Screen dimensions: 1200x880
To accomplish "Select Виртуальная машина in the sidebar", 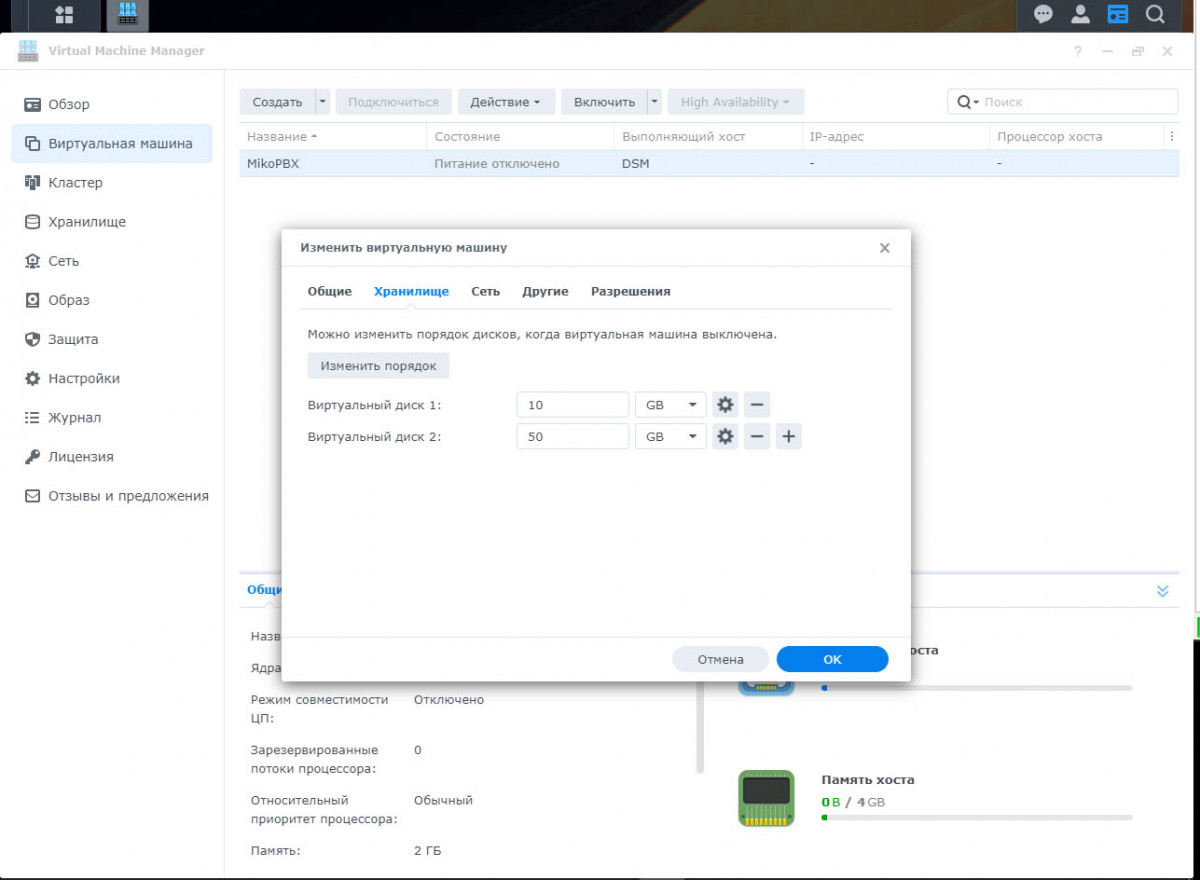I will [112, 143].
